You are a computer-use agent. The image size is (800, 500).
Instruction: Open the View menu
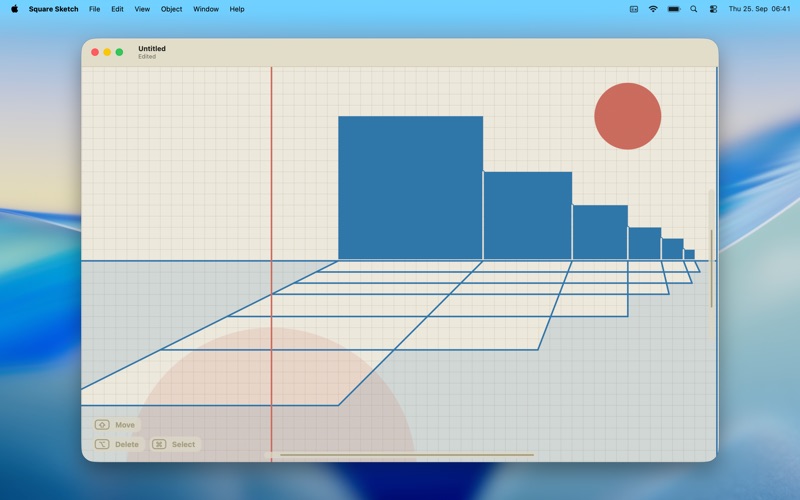142,9
